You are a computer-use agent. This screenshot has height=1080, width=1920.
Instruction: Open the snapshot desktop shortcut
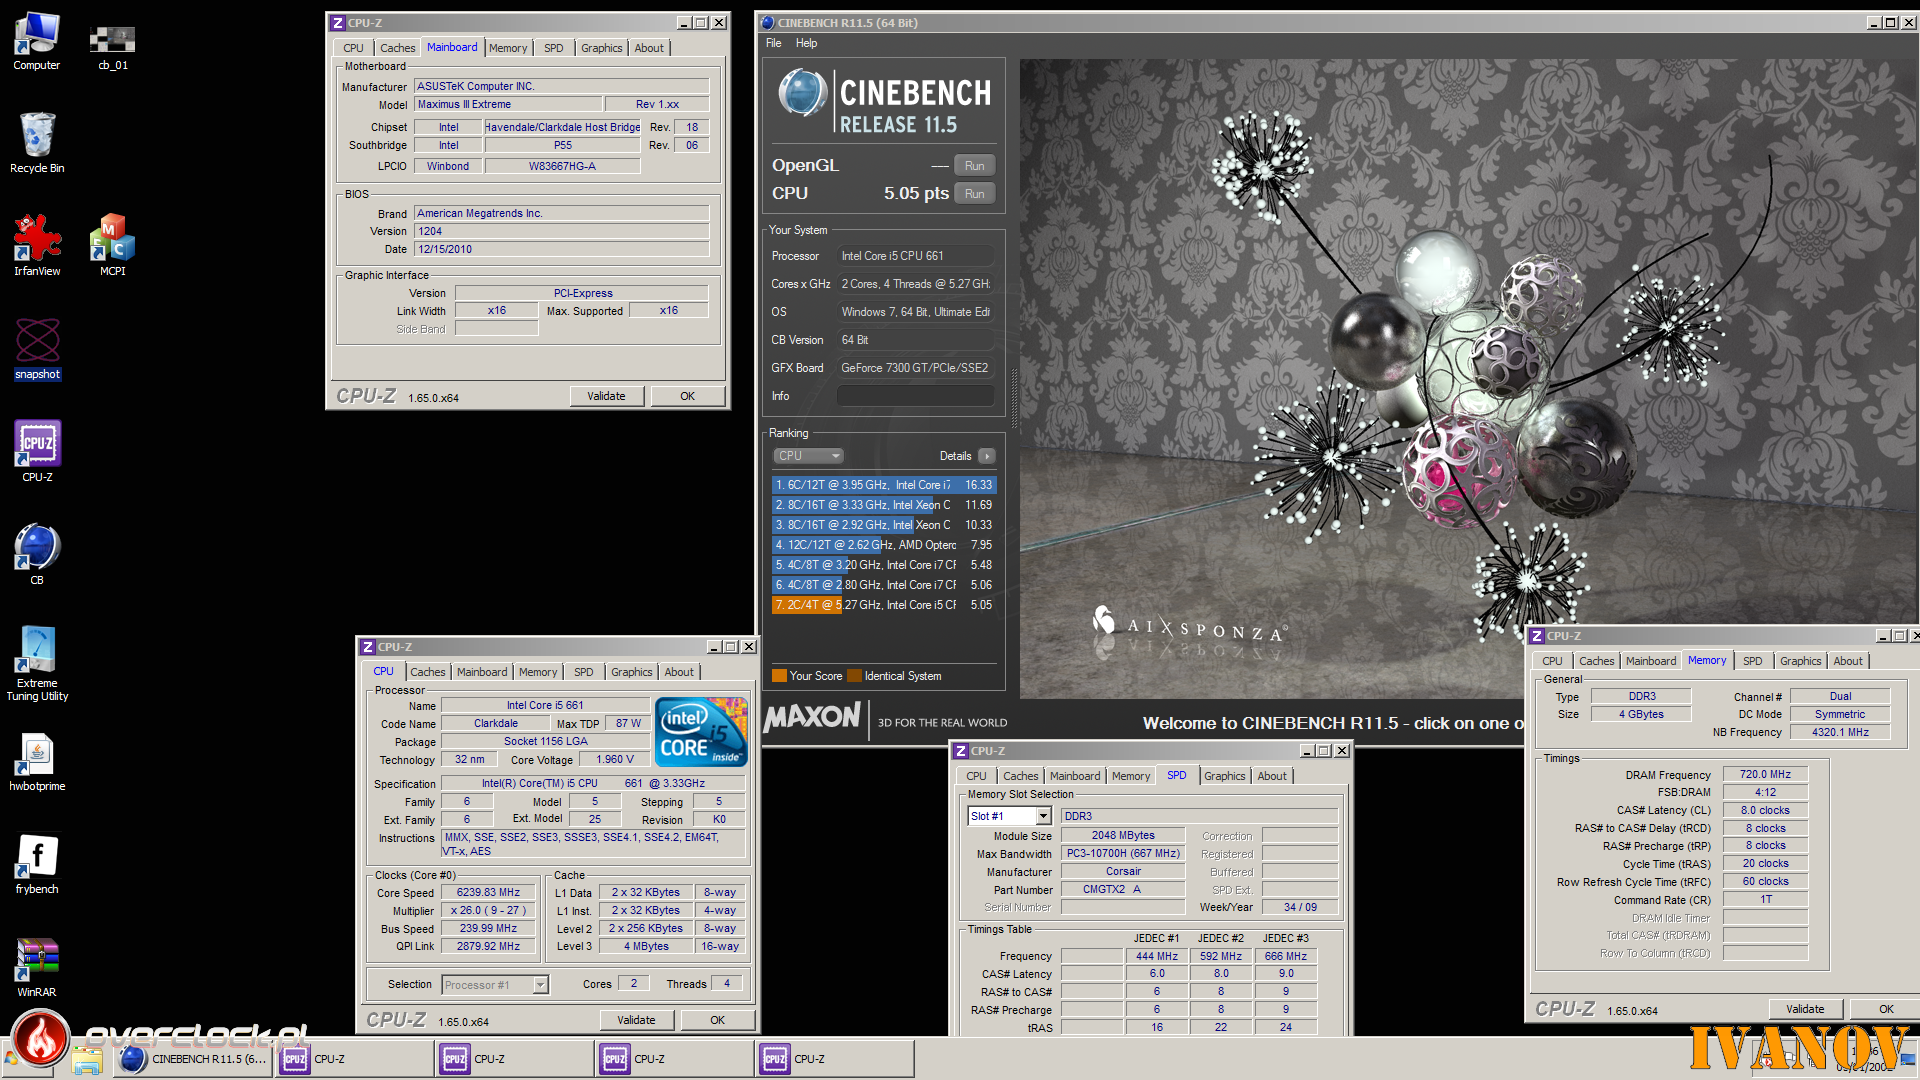coord(37,348)
